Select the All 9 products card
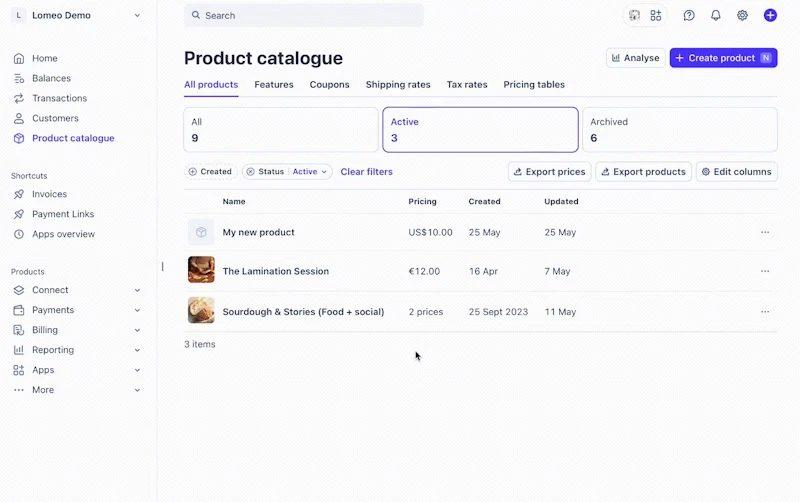Viewport: 800px width, 502px height. (x=281, y=130)
